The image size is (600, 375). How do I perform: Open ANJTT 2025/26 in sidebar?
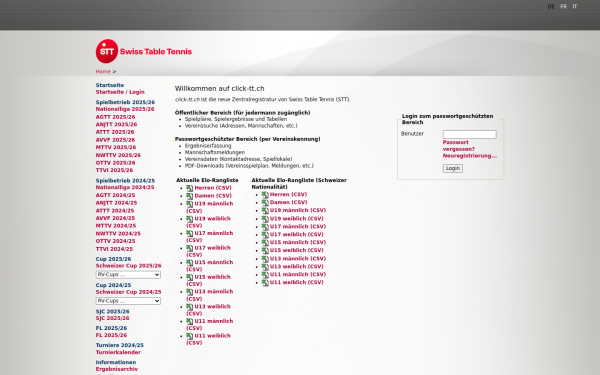[116, 125]
